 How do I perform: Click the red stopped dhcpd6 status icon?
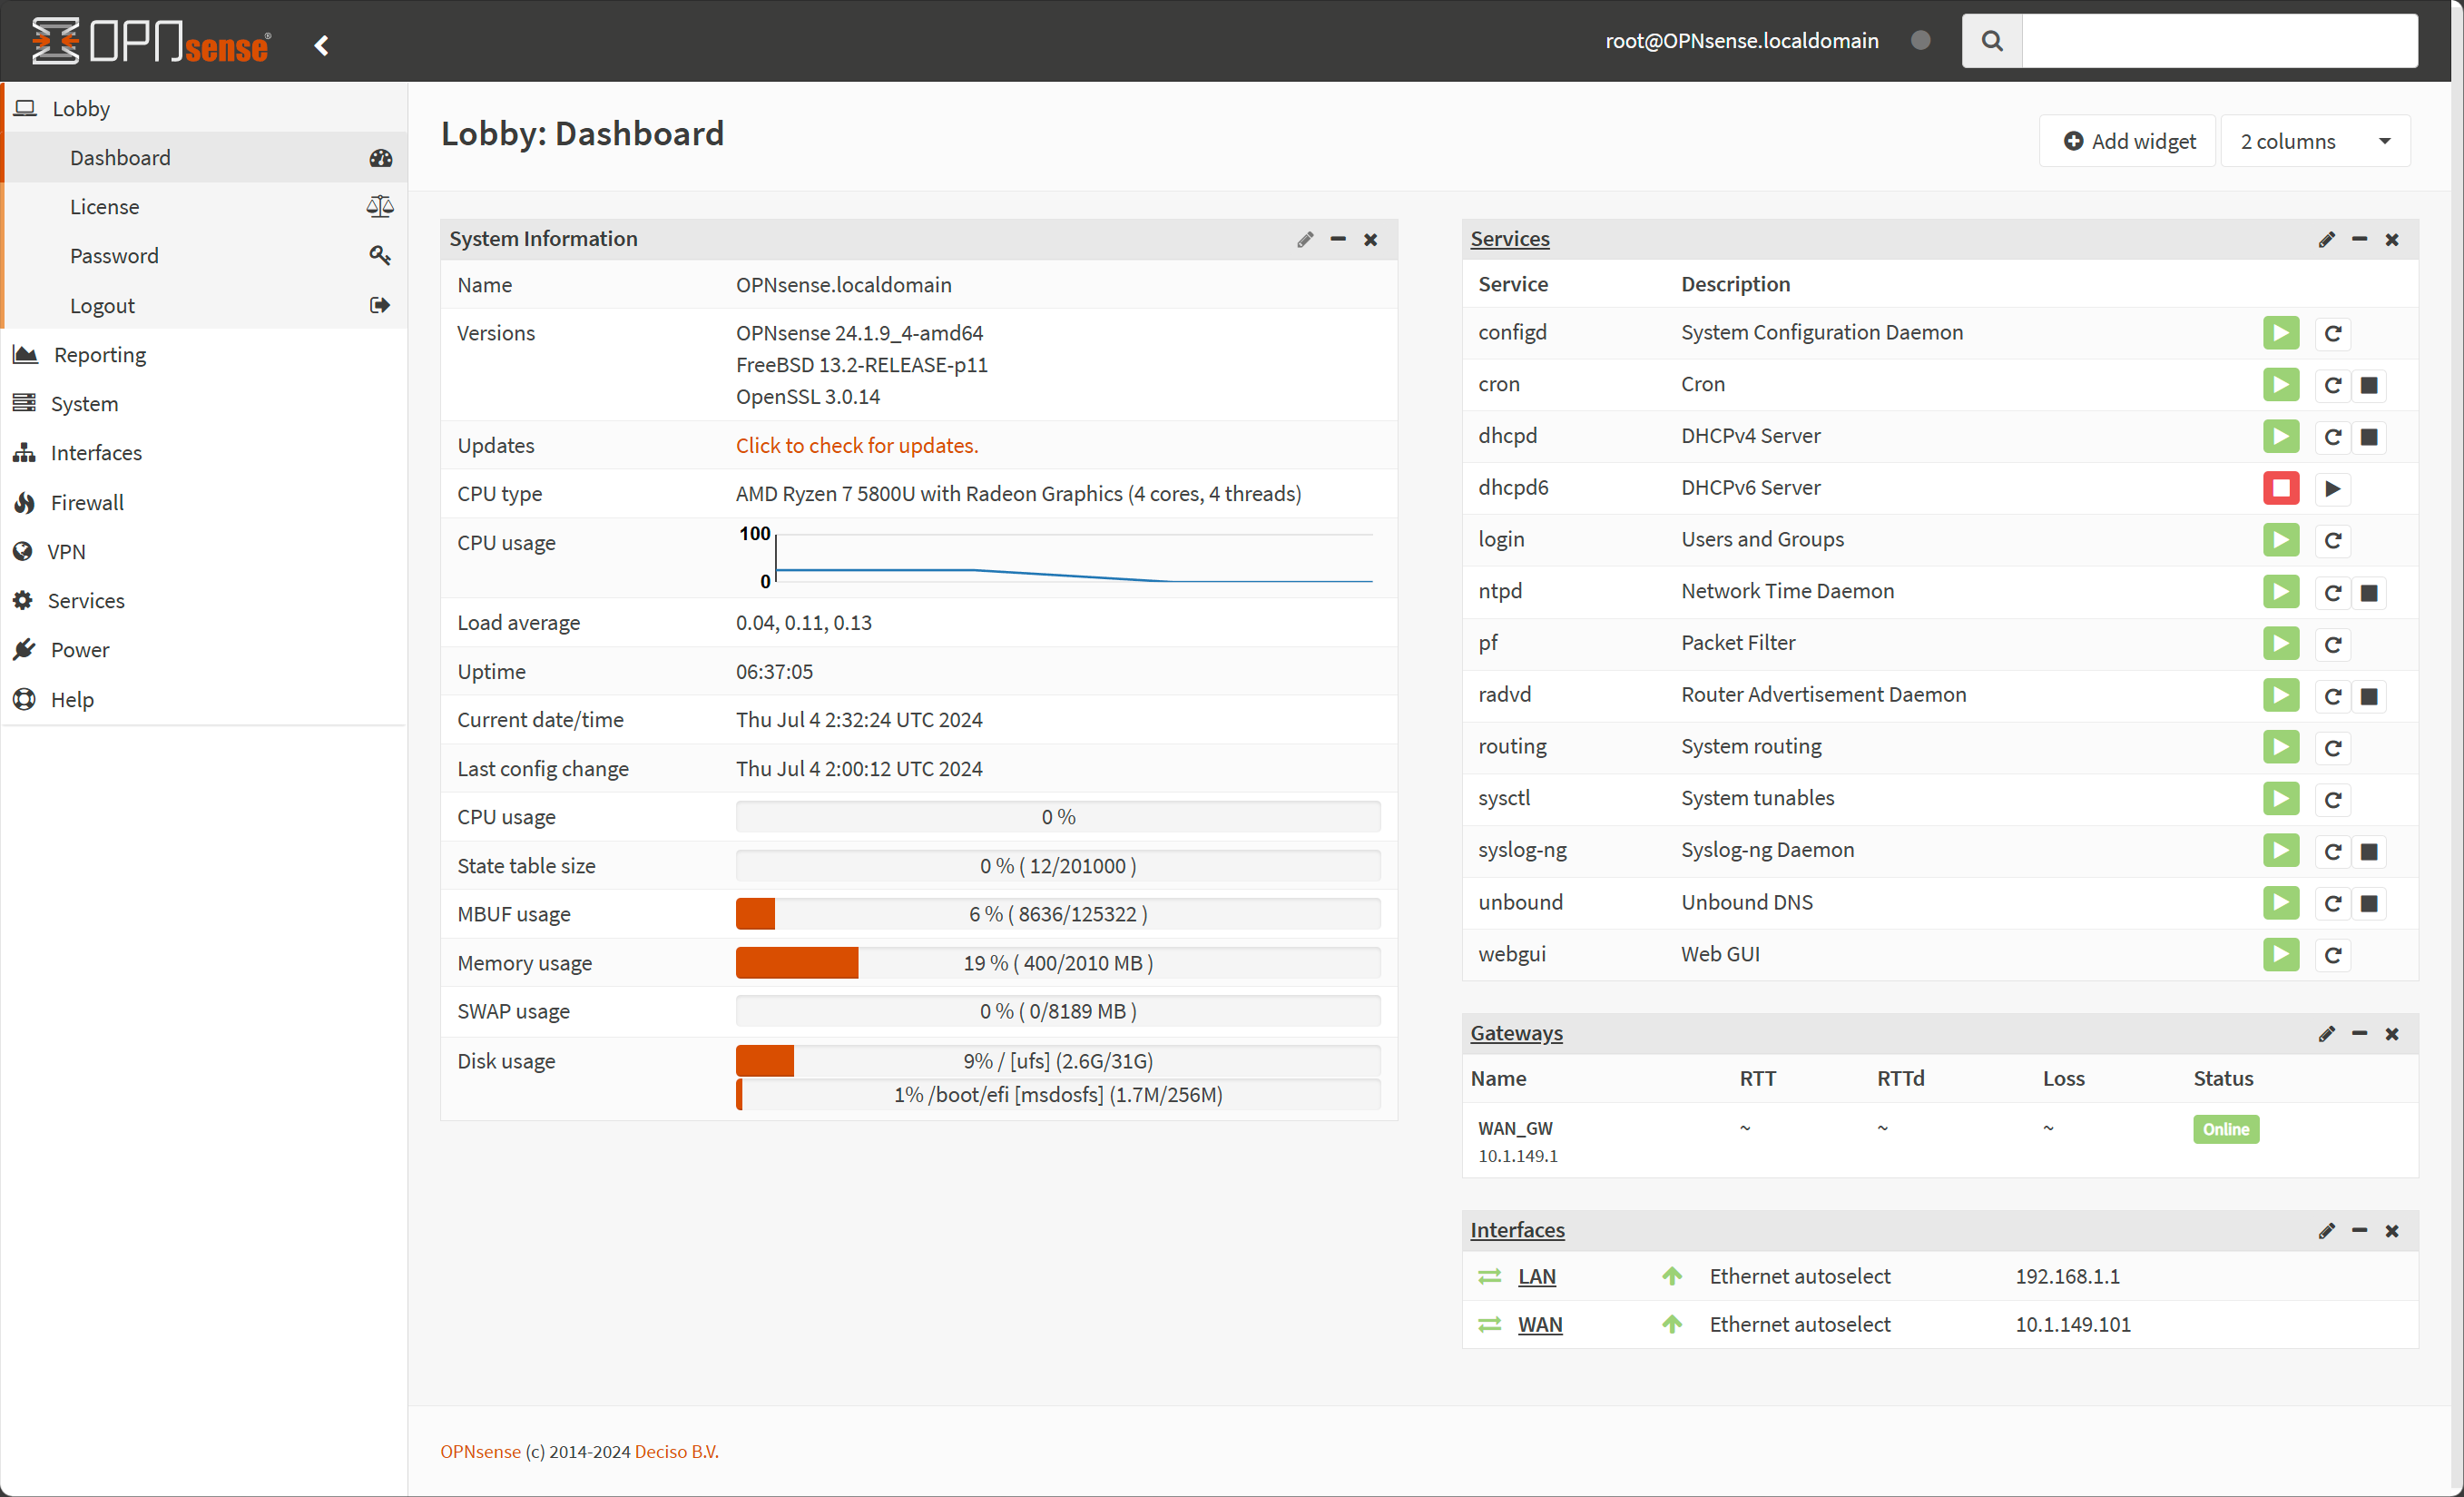click(x=2281, y=489)
